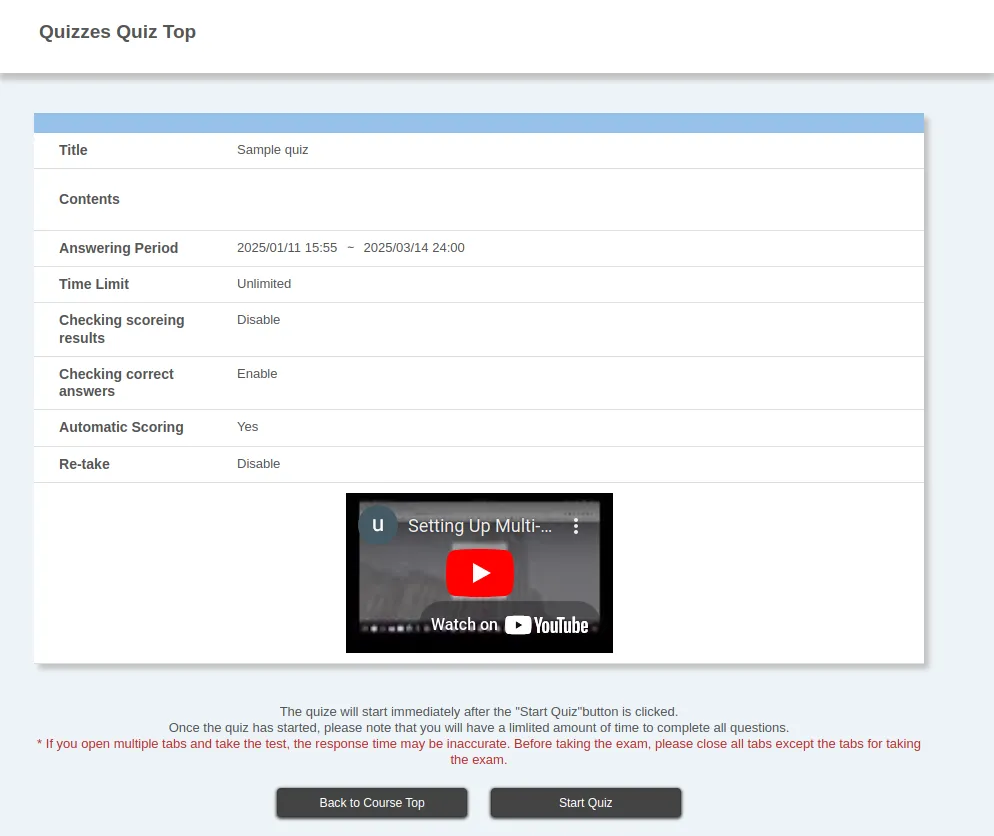Click the Automatic Scoring 'Yes' value
This screenshot has height=836, width=994.
pos(247,427)
